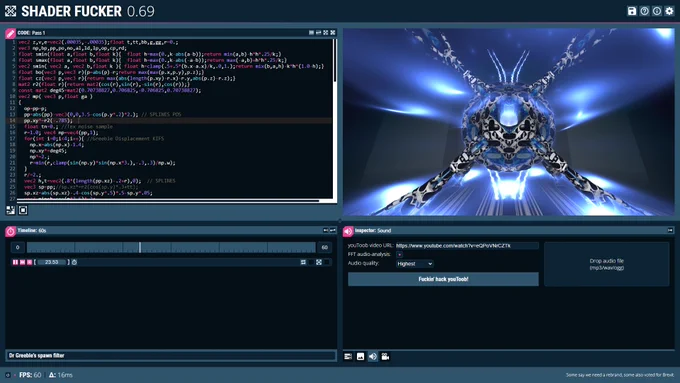Click the FPS: 60 status readout
Image resolution: width=680 pixels, height=383 pixels.
30,375
